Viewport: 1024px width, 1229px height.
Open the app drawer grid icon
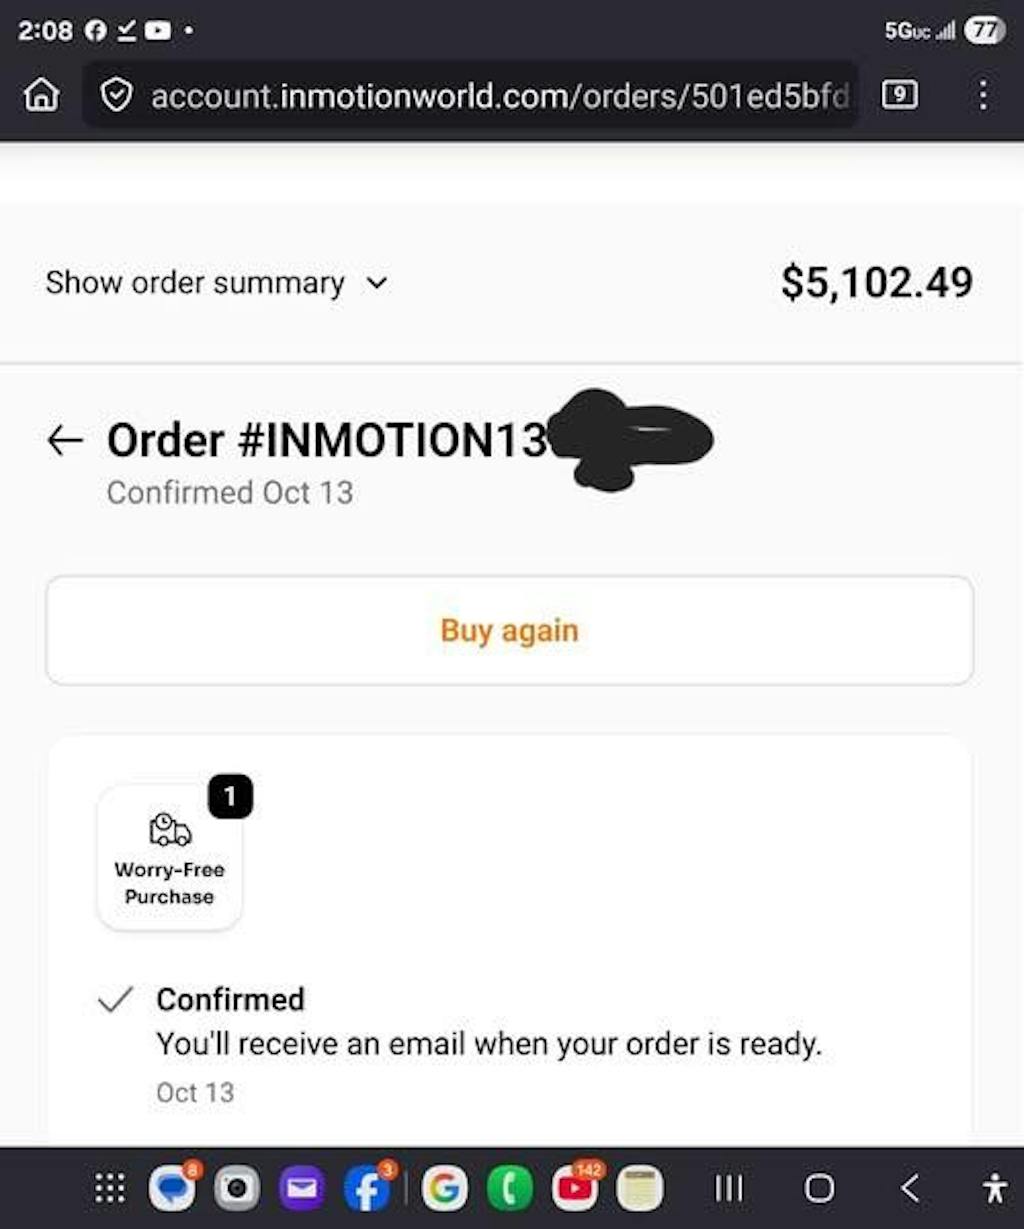109,1188
